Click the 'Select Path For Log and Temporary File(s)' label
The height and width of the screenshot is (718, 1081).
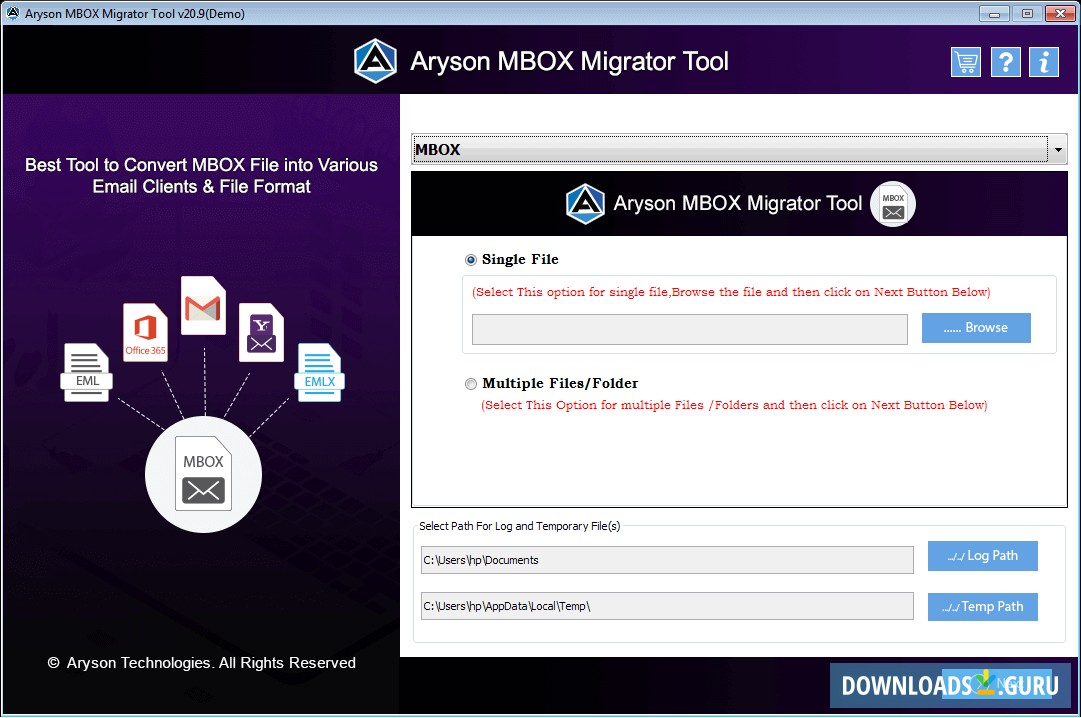pyautogui.click(x=519, y=526)
